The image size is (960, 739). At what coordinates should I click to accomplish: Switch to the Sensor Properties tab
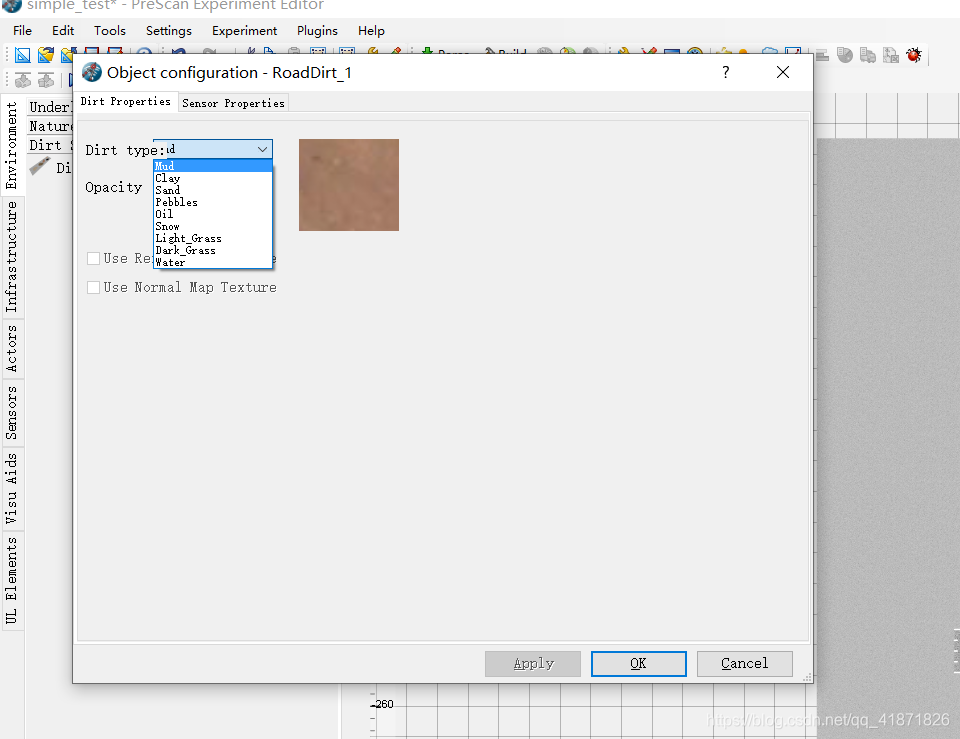[x=233, y=103]
